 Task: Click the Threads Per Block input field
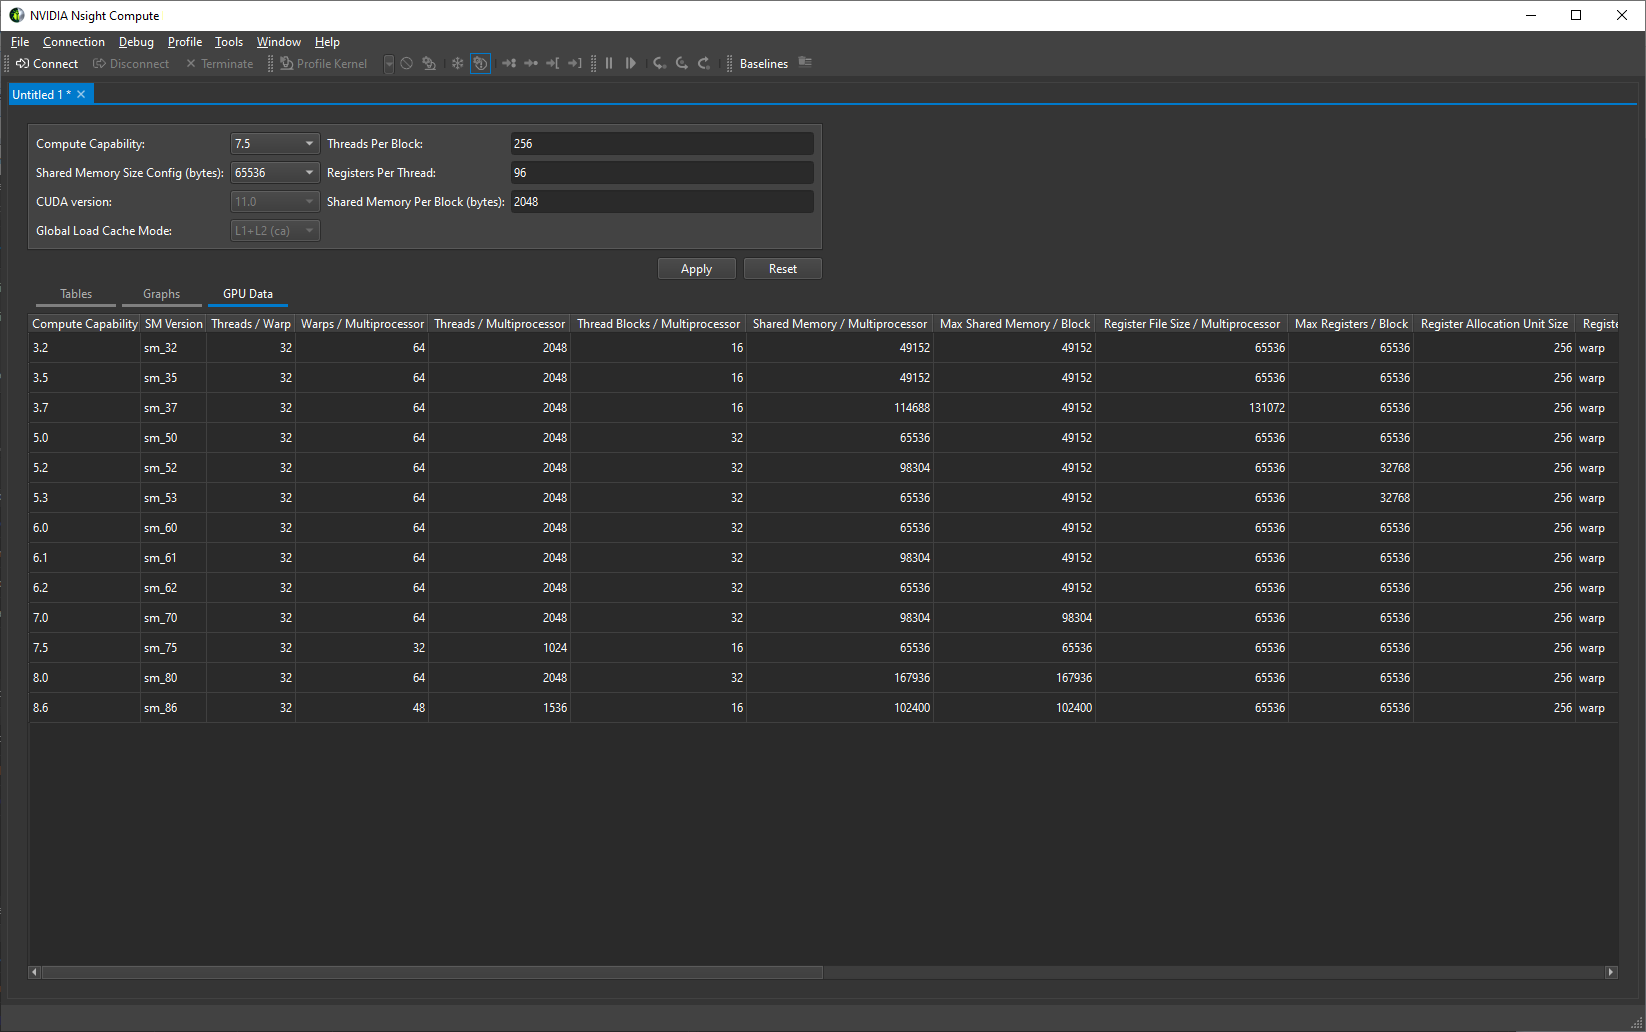[x=662, y=144]
